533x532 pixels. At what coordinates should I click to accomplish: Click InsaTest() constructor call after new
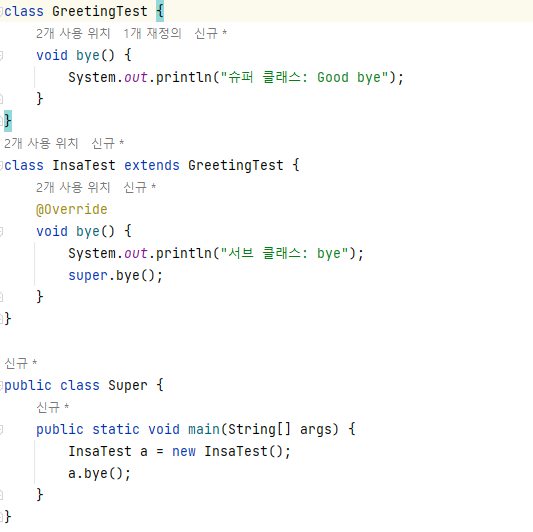pos(244,451)
